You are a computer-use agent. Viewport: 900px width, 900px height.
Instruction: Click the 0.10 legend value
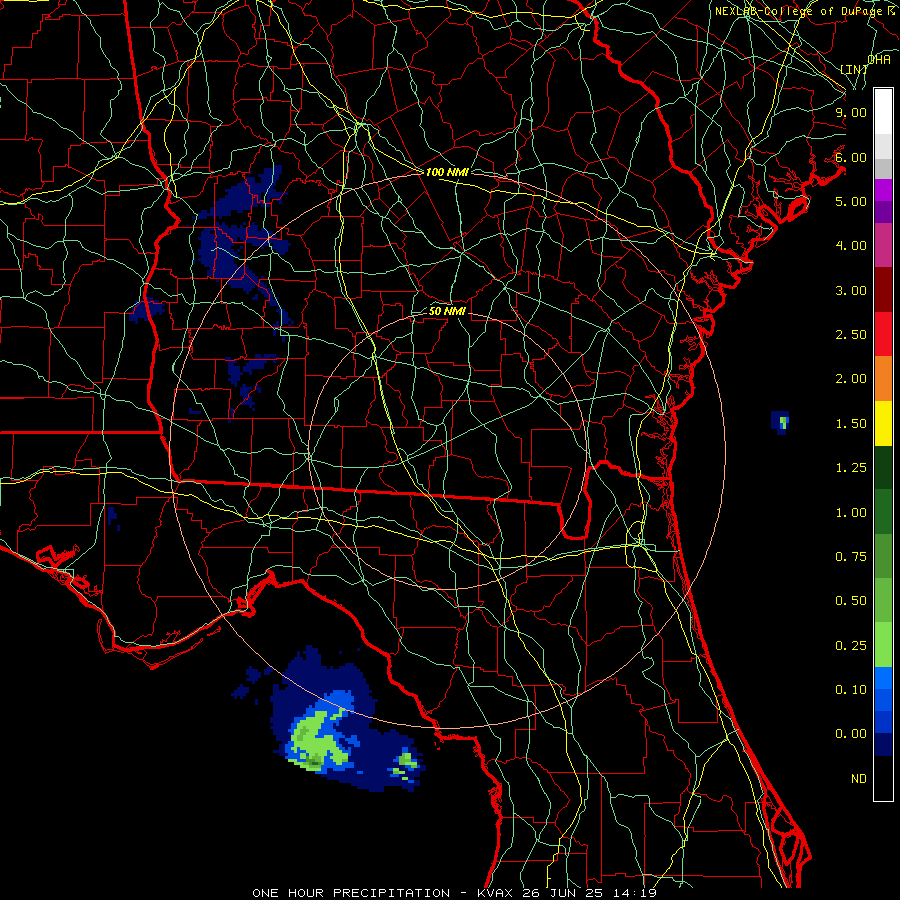point(851,690)
